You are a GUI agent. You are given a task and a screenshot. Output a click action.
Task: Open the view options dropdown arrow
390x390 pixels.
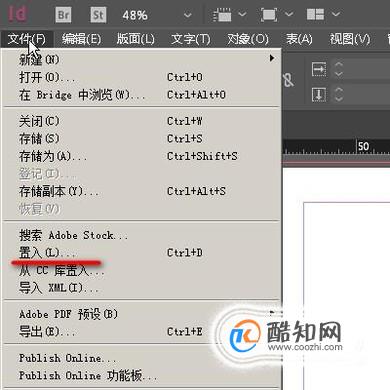tap(242, 14)
